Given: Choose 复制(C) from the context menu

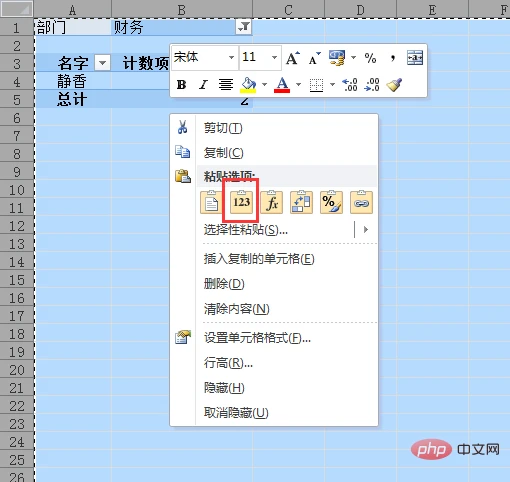Looking at the screenshot, I should 224,153.
